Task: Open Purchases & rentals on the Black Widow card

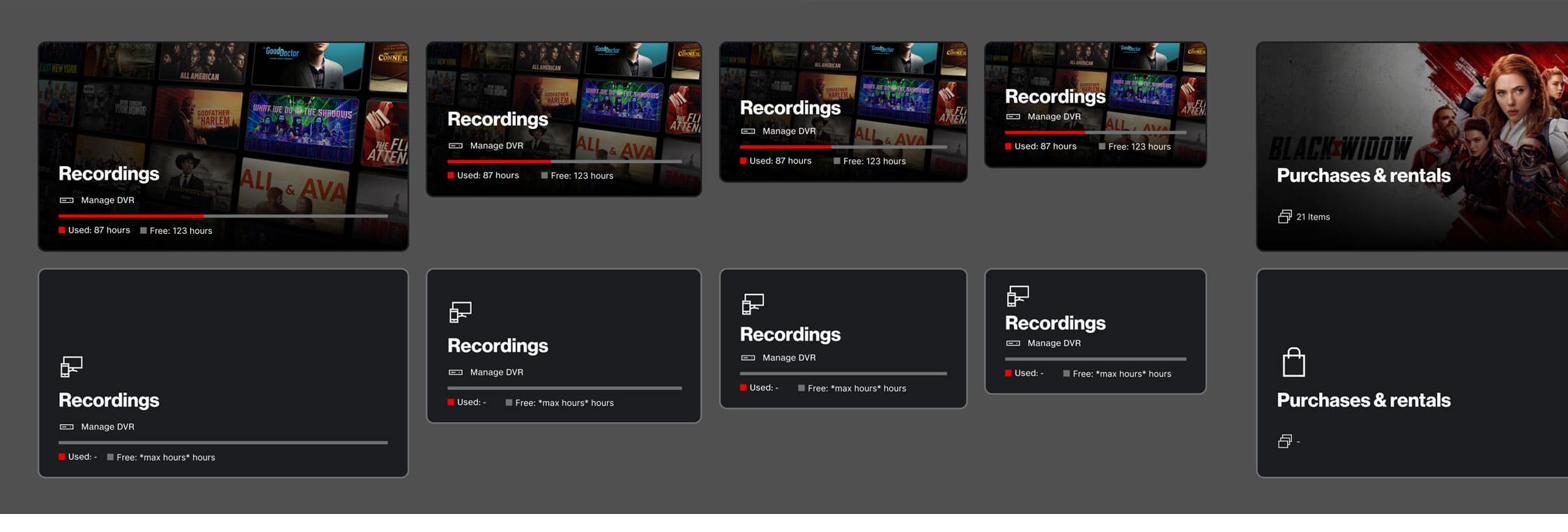Action: (1364, 175)
